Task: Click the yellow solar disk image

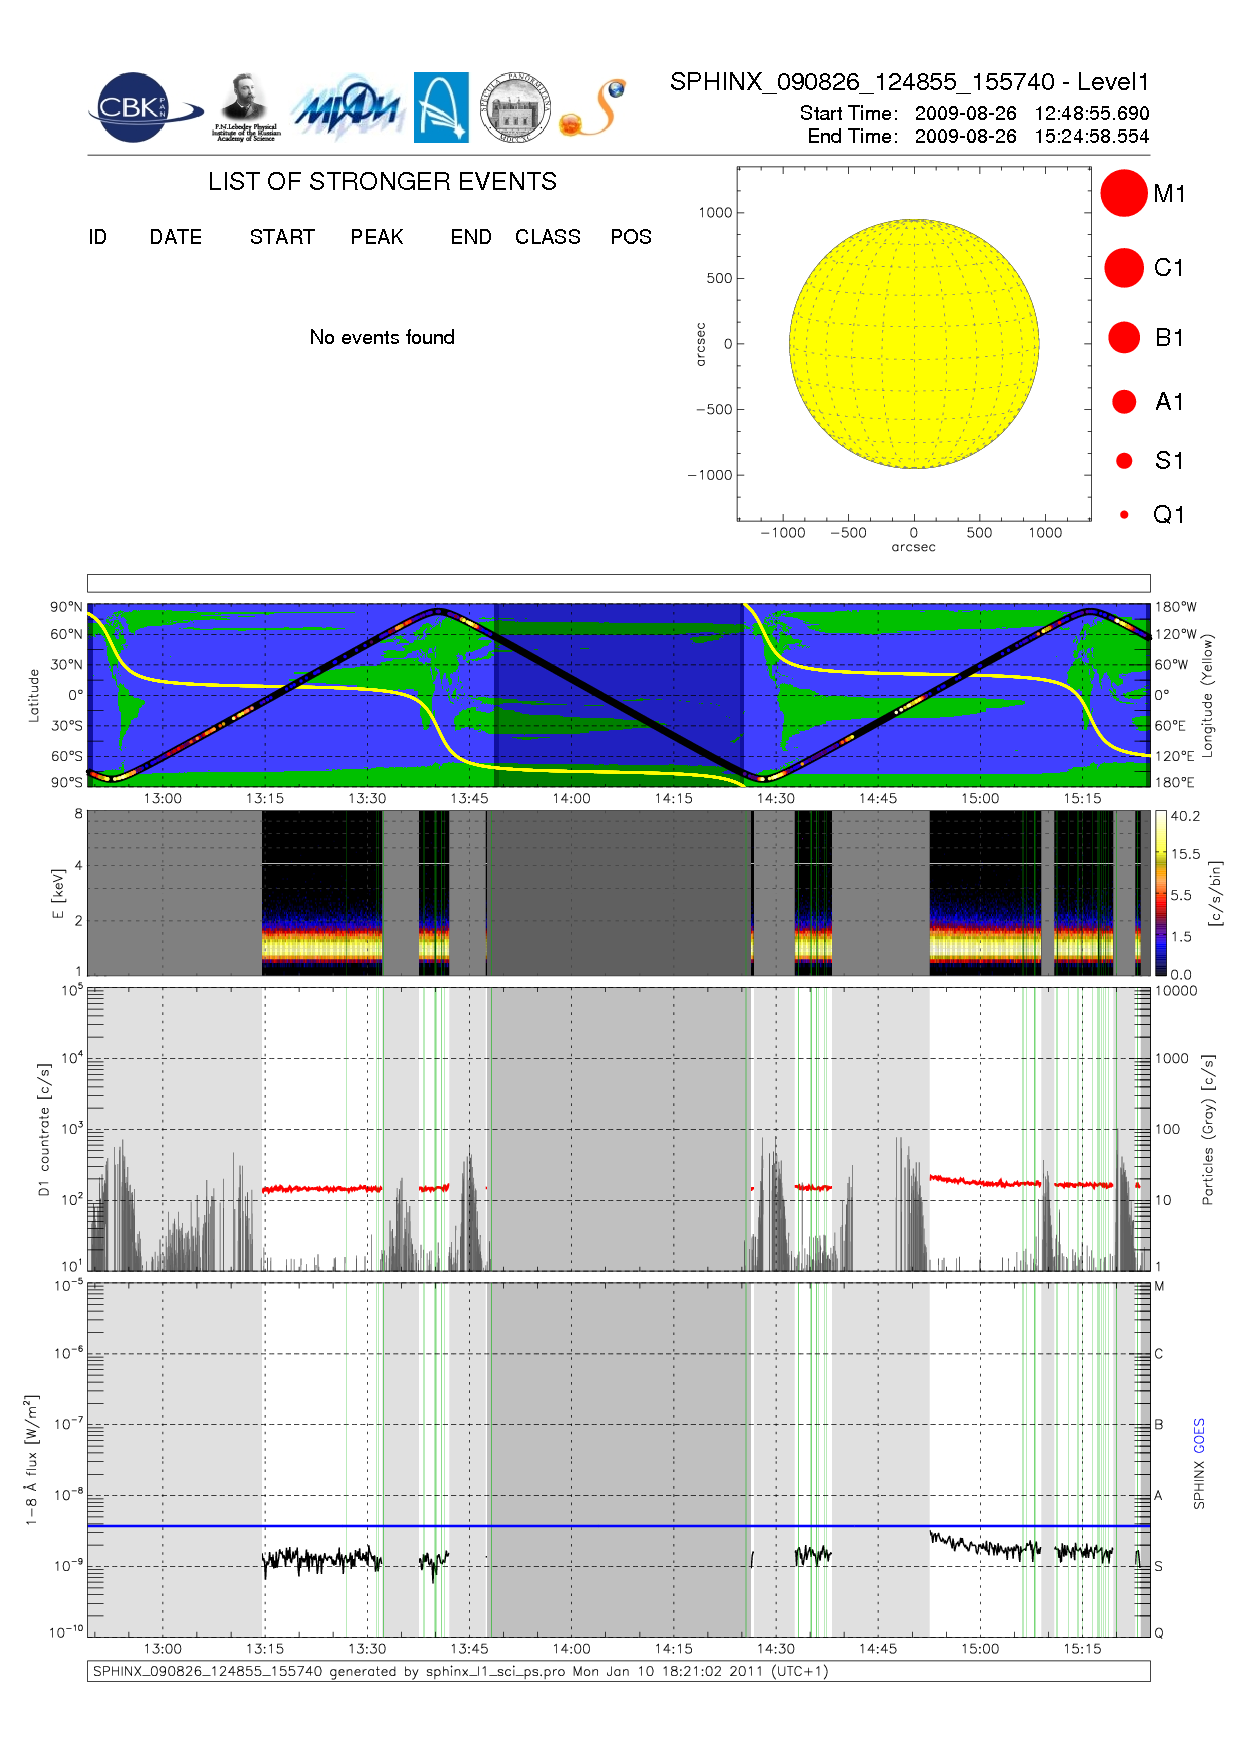Action: tap(914, 344)
